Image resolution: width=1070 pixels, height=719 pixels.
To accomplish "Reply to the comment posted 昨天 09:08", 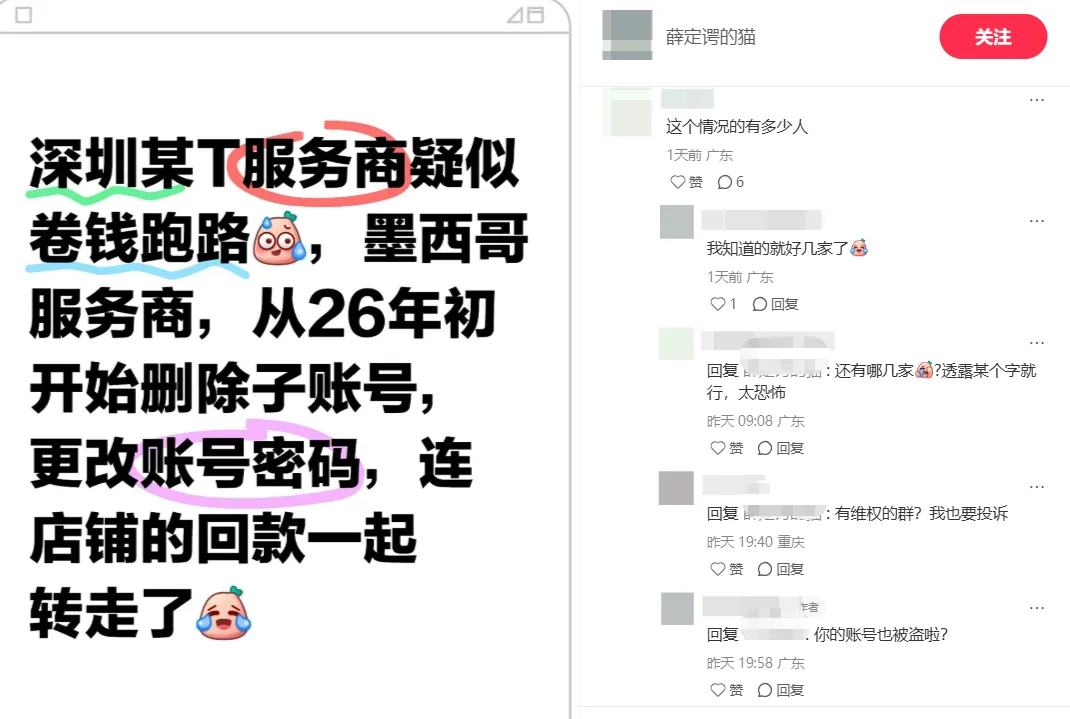I will click(x=781, y=448).
